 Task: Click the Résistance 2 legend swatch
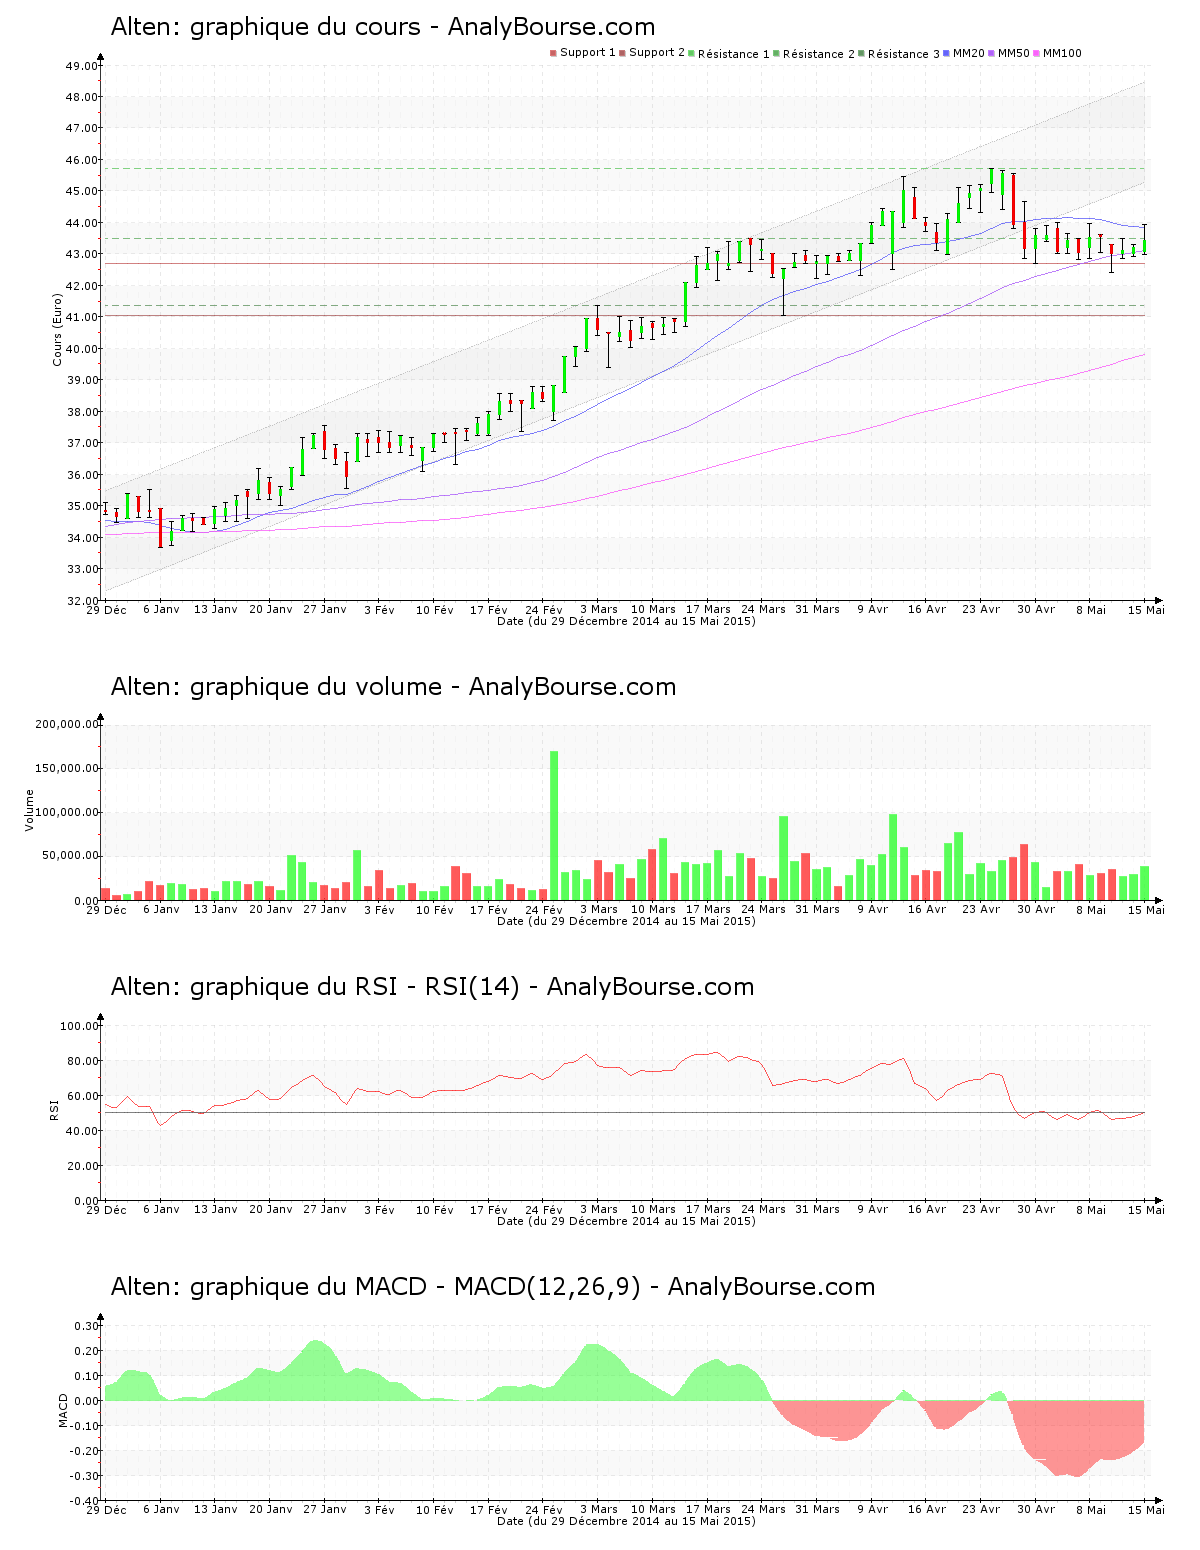click(x=776, y=53)
